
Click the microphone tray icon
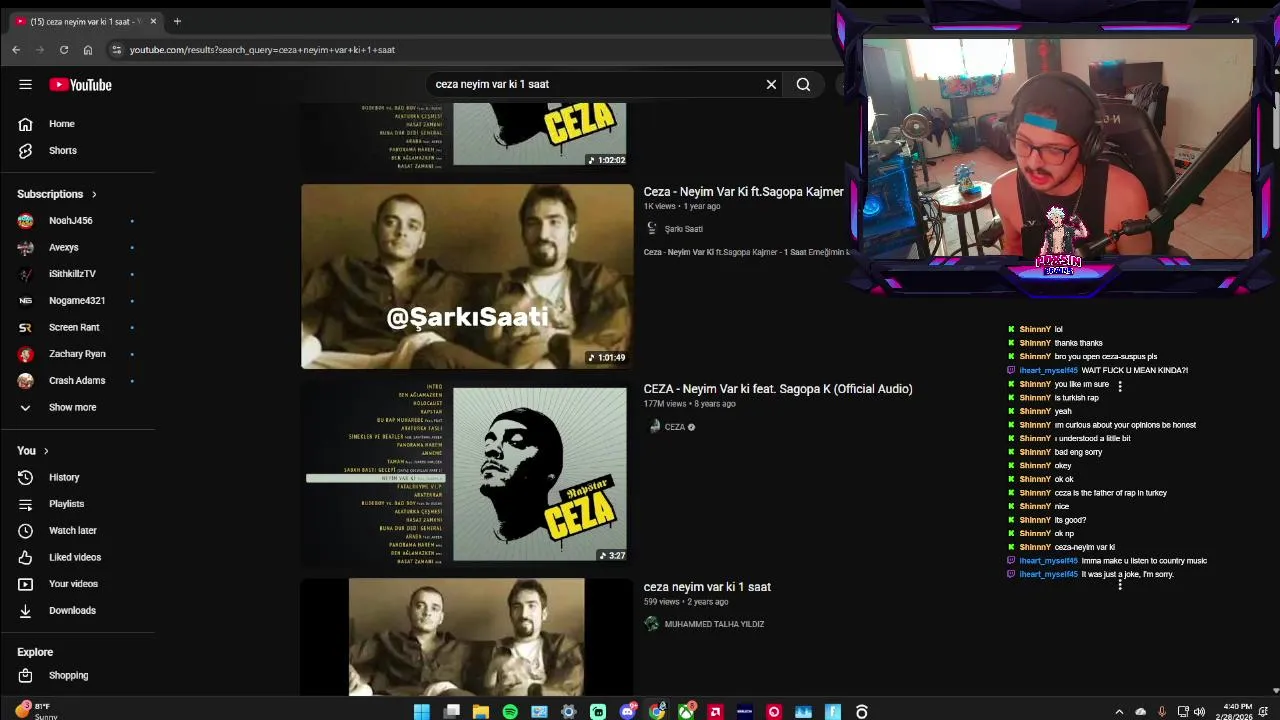pos(1161,712)
